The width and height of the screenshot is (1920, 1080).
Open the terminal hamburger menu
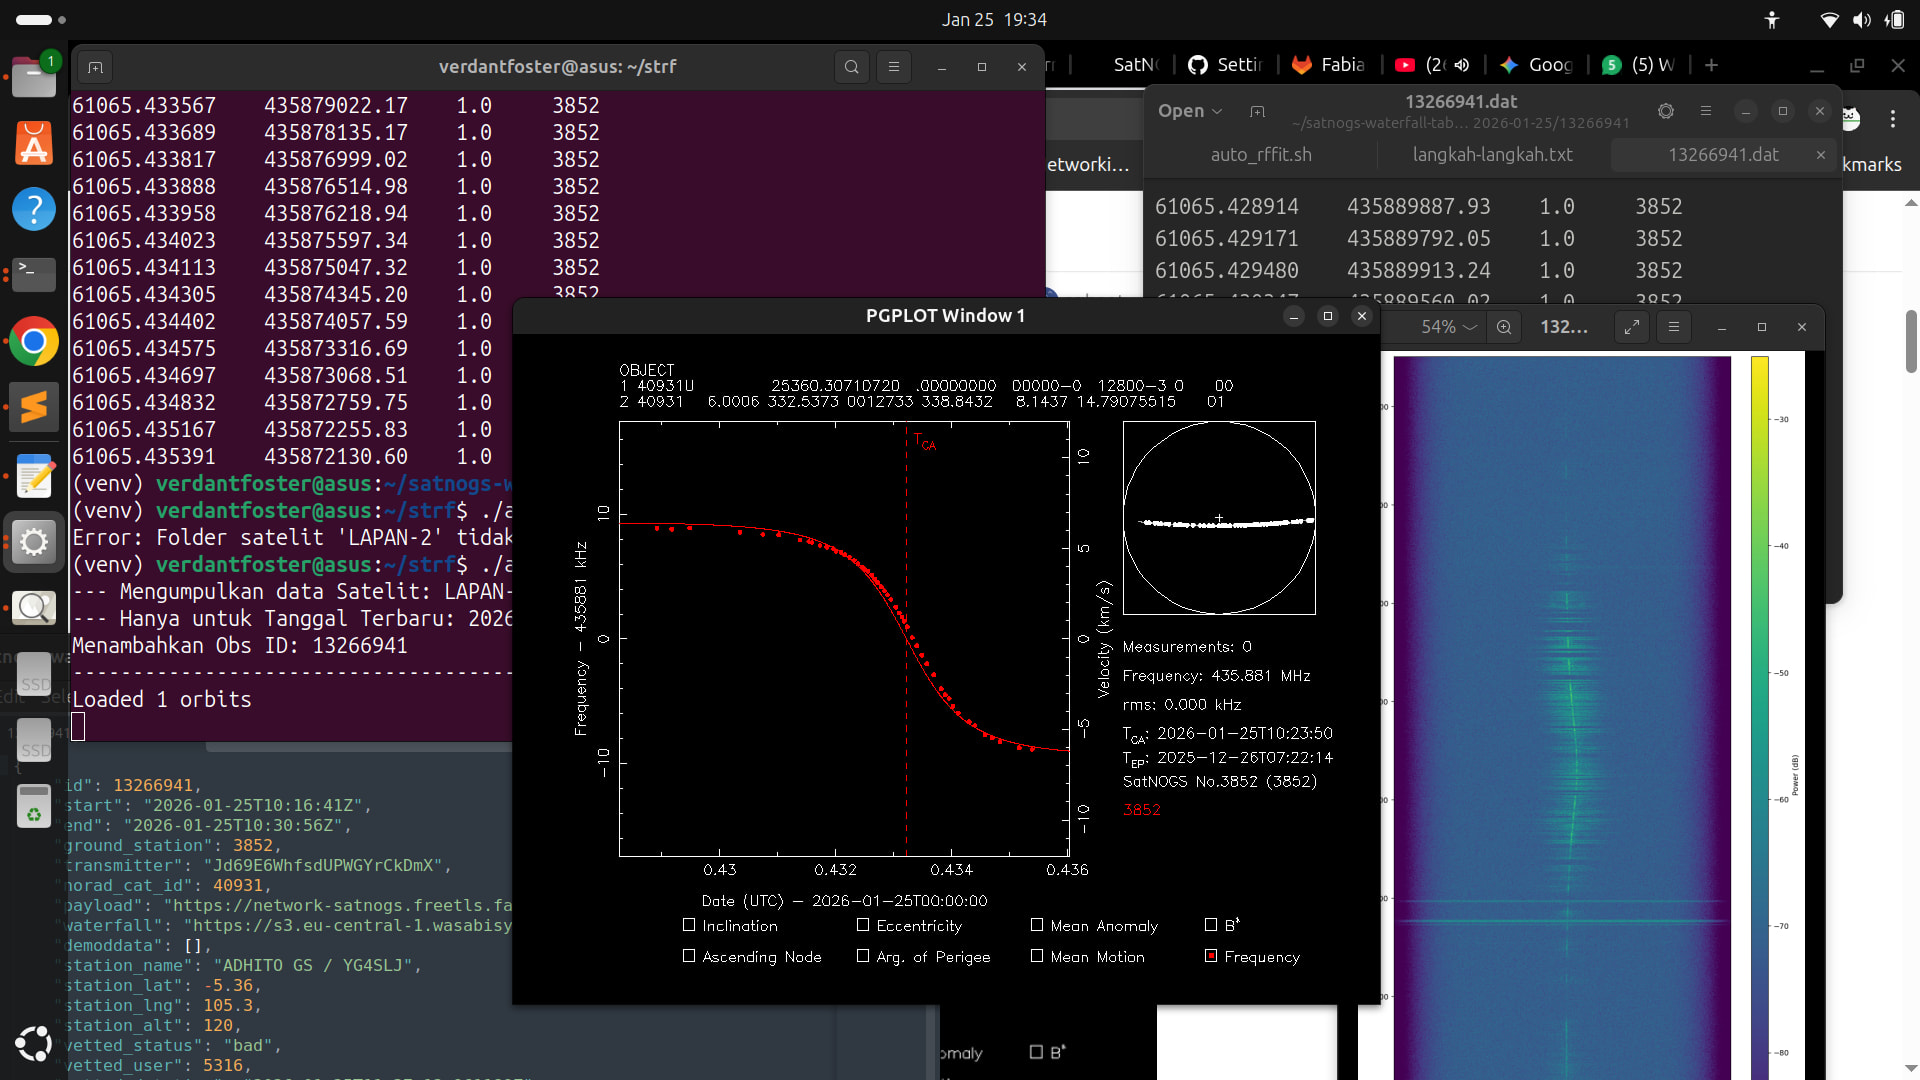pos(894,67)
